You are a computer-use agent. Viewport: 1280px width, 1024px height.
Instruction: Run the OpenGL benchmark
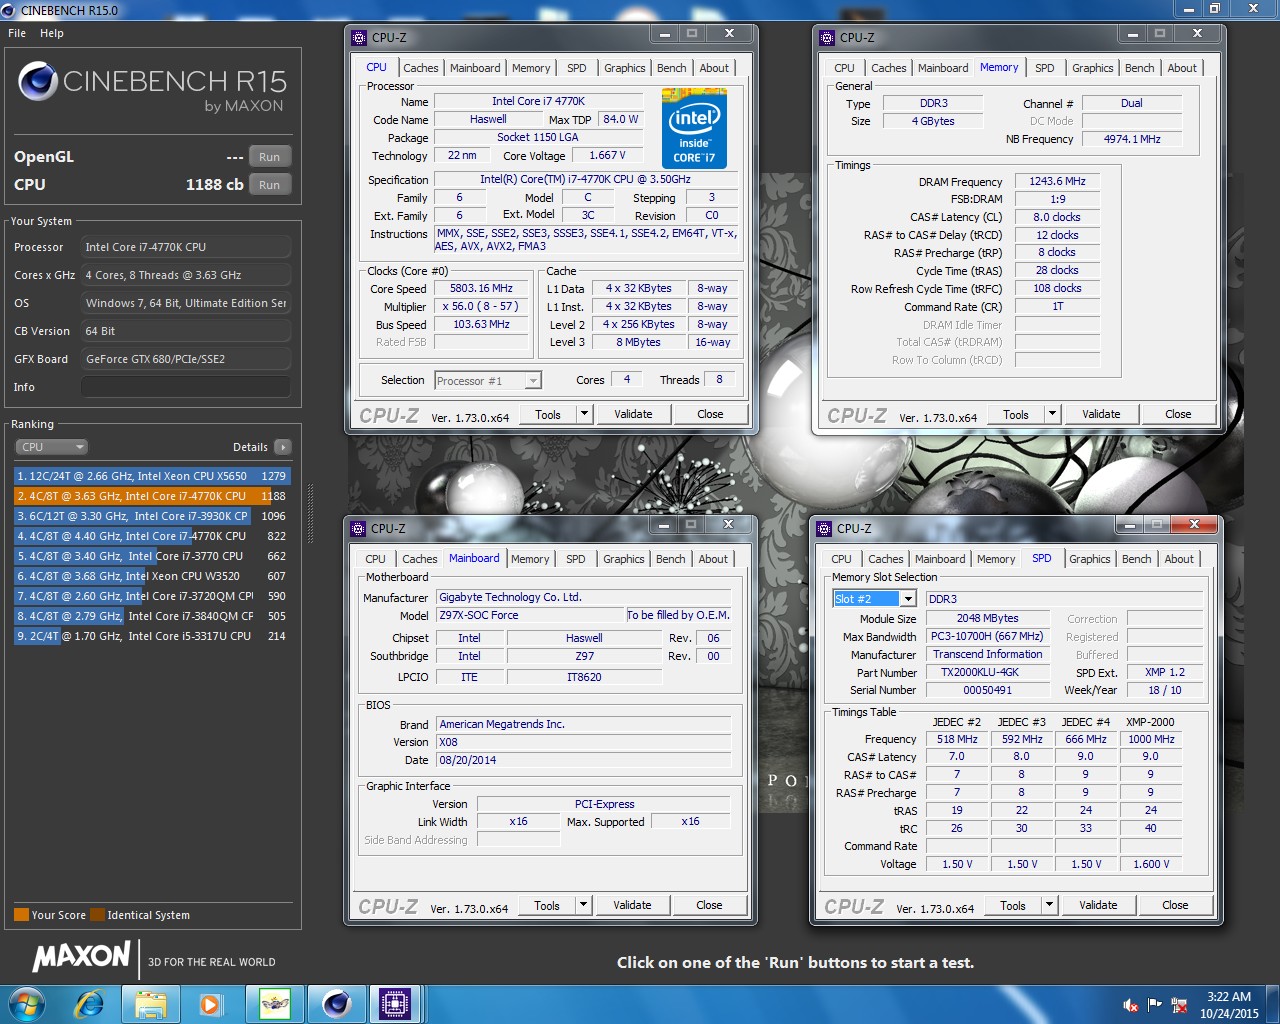coord(270,157)
